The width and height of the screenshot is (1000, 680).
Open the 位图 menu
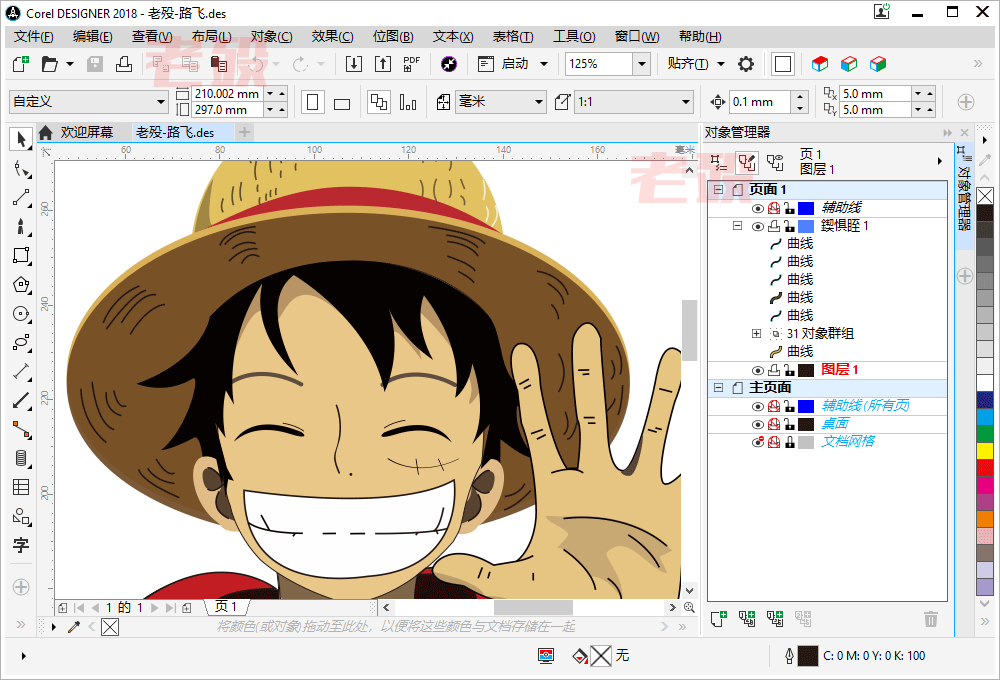(393, 37)
